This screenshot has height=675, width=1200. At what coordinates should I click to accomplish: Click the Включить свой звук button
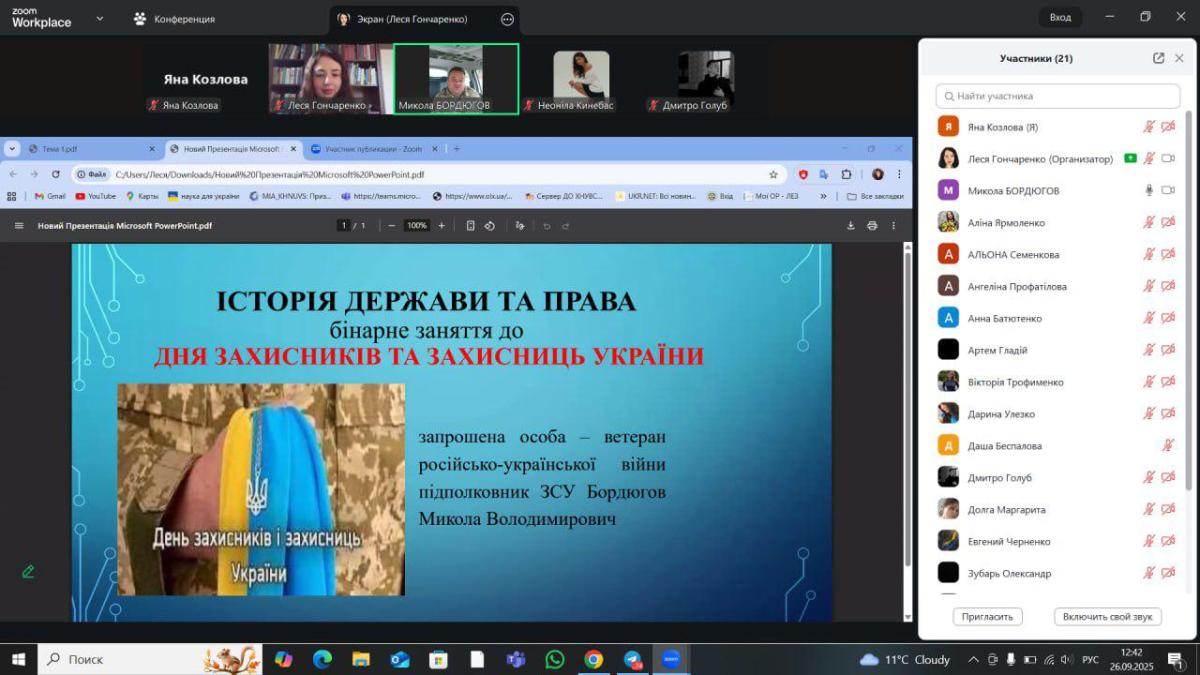point(1107,616)
